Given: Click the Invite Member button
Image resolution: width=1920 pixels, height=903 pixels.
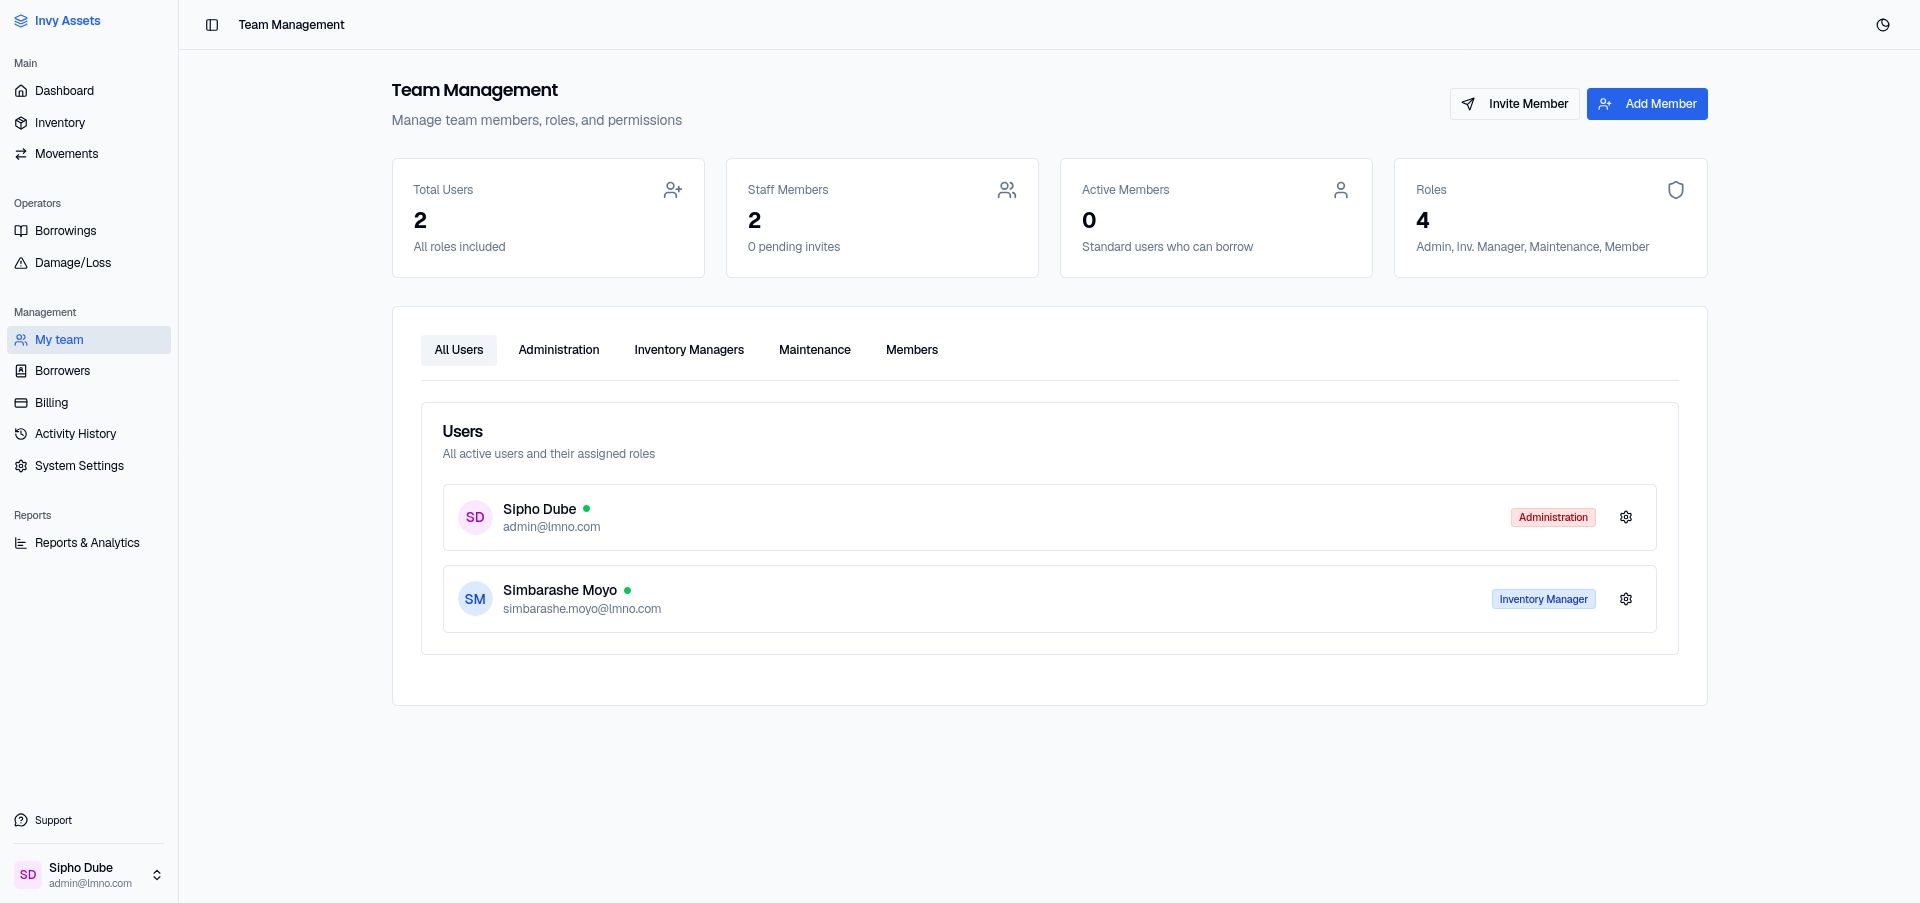Looking at the screenshot, I should pos(1515,104).
